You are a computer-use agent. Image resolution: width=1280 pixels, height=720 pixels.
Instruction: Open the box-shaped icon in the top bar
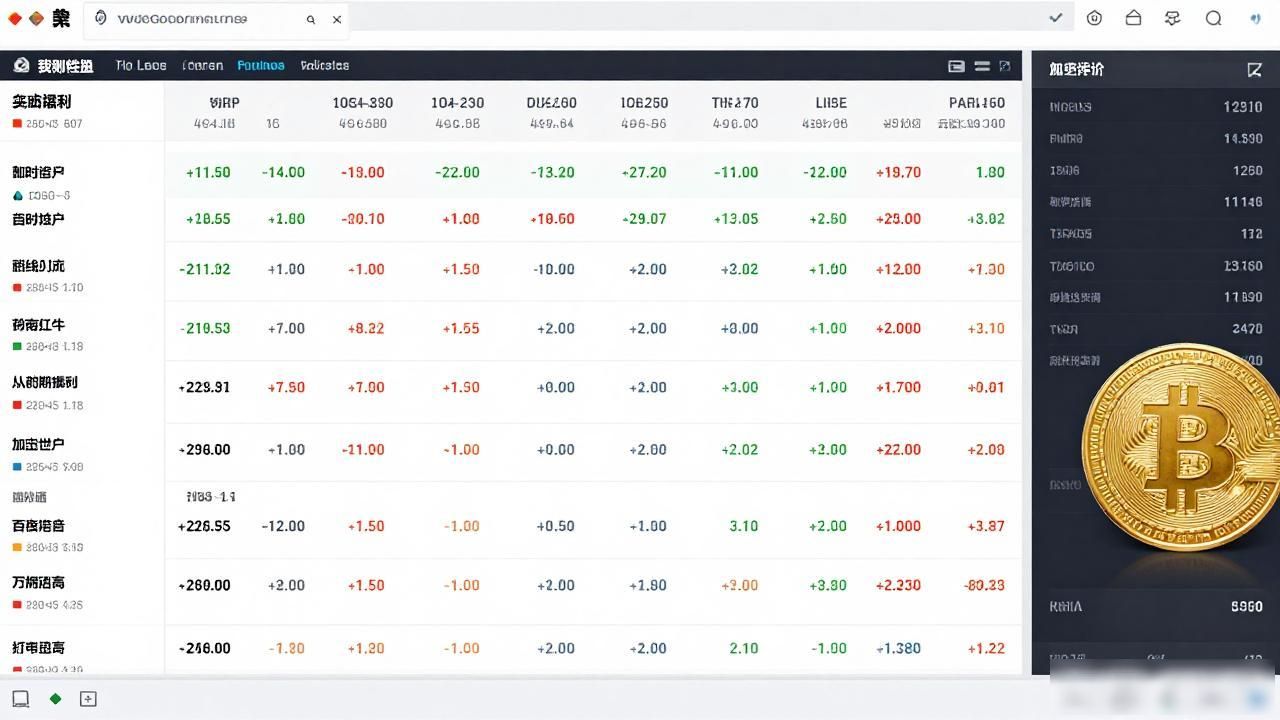click(1133, 18)
